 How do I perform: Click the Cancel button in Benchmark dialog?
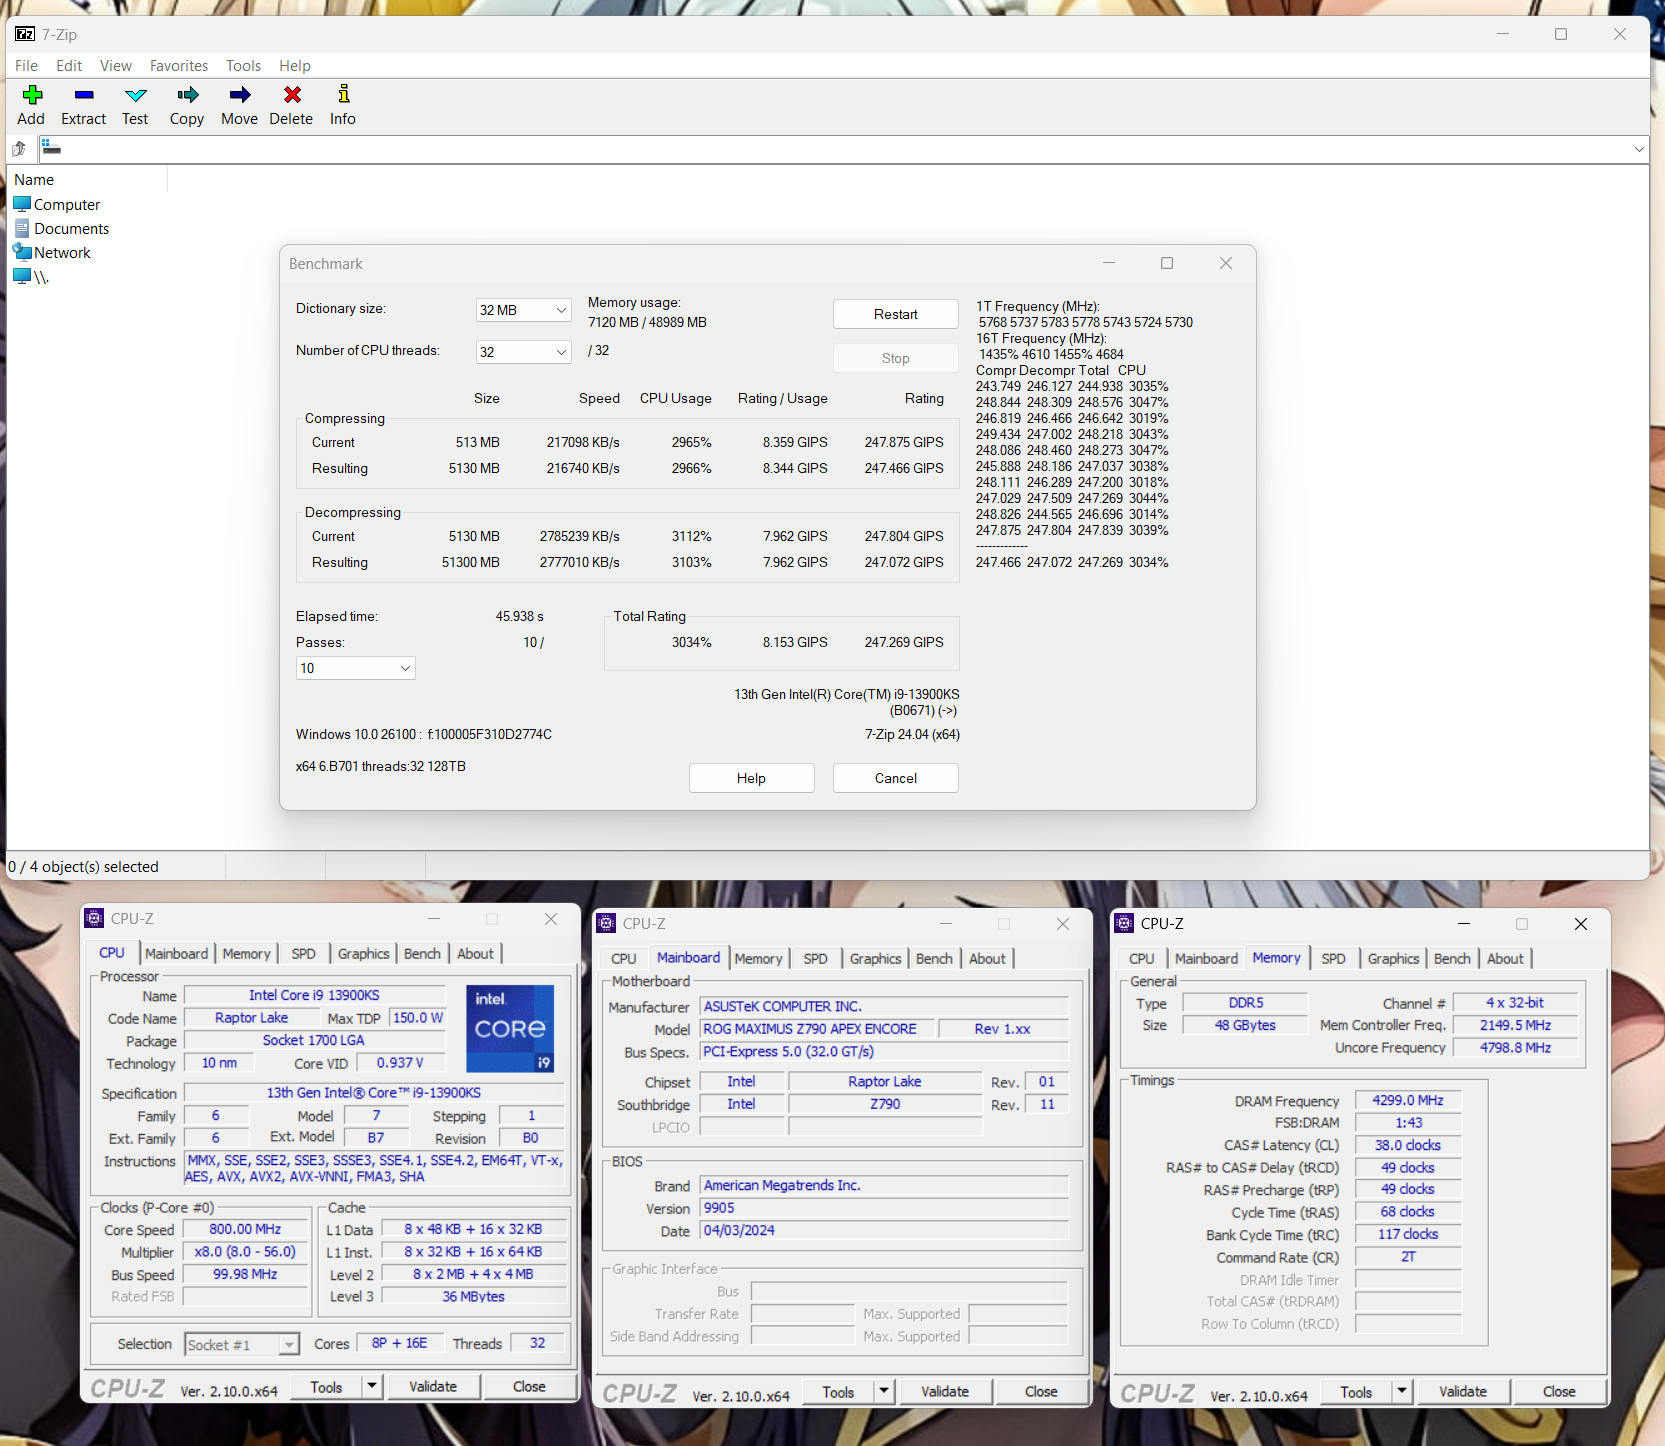896,778
